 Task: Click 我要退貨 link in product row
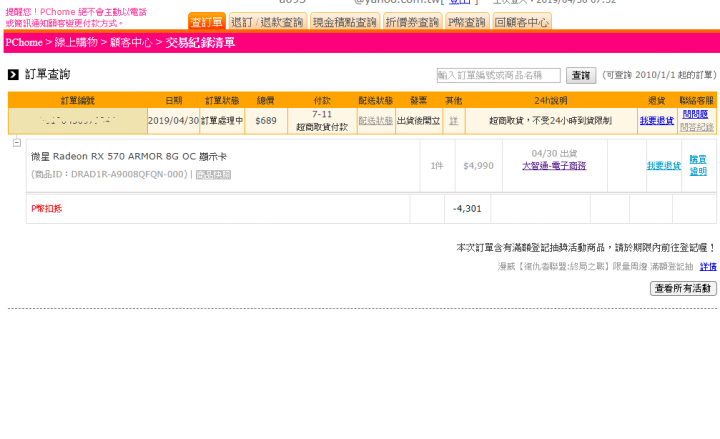point(664,165)
